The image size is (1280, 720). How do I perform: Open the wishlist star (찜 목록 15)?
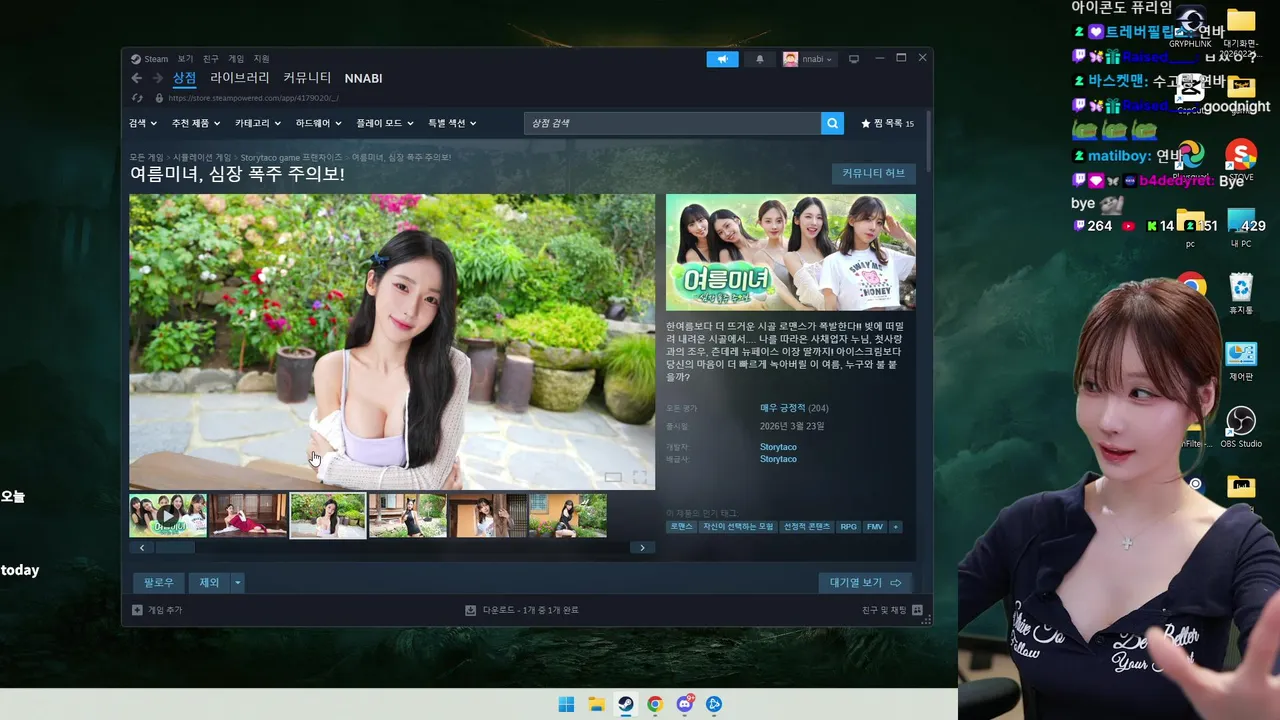[887, 123]
